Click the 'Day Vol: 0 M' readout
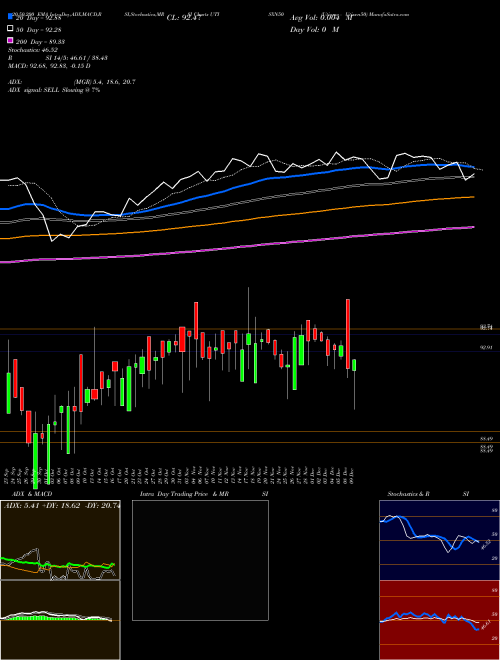This screenshot has width=500, height=660. [314, 29]
